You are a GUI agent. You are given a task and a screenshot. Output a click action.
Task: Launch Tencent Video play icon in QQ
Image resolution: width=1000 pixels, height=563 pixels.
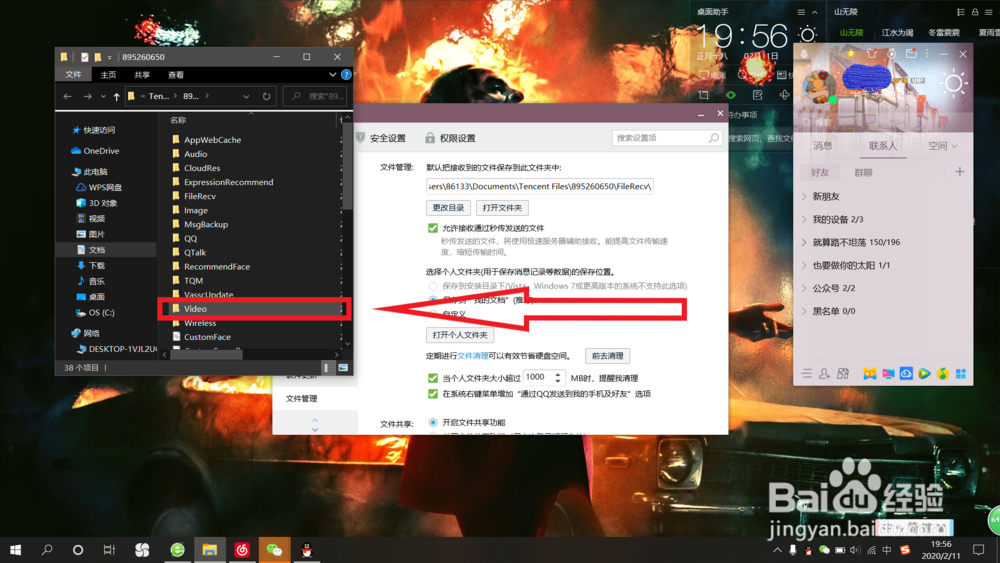click(924, 374)
